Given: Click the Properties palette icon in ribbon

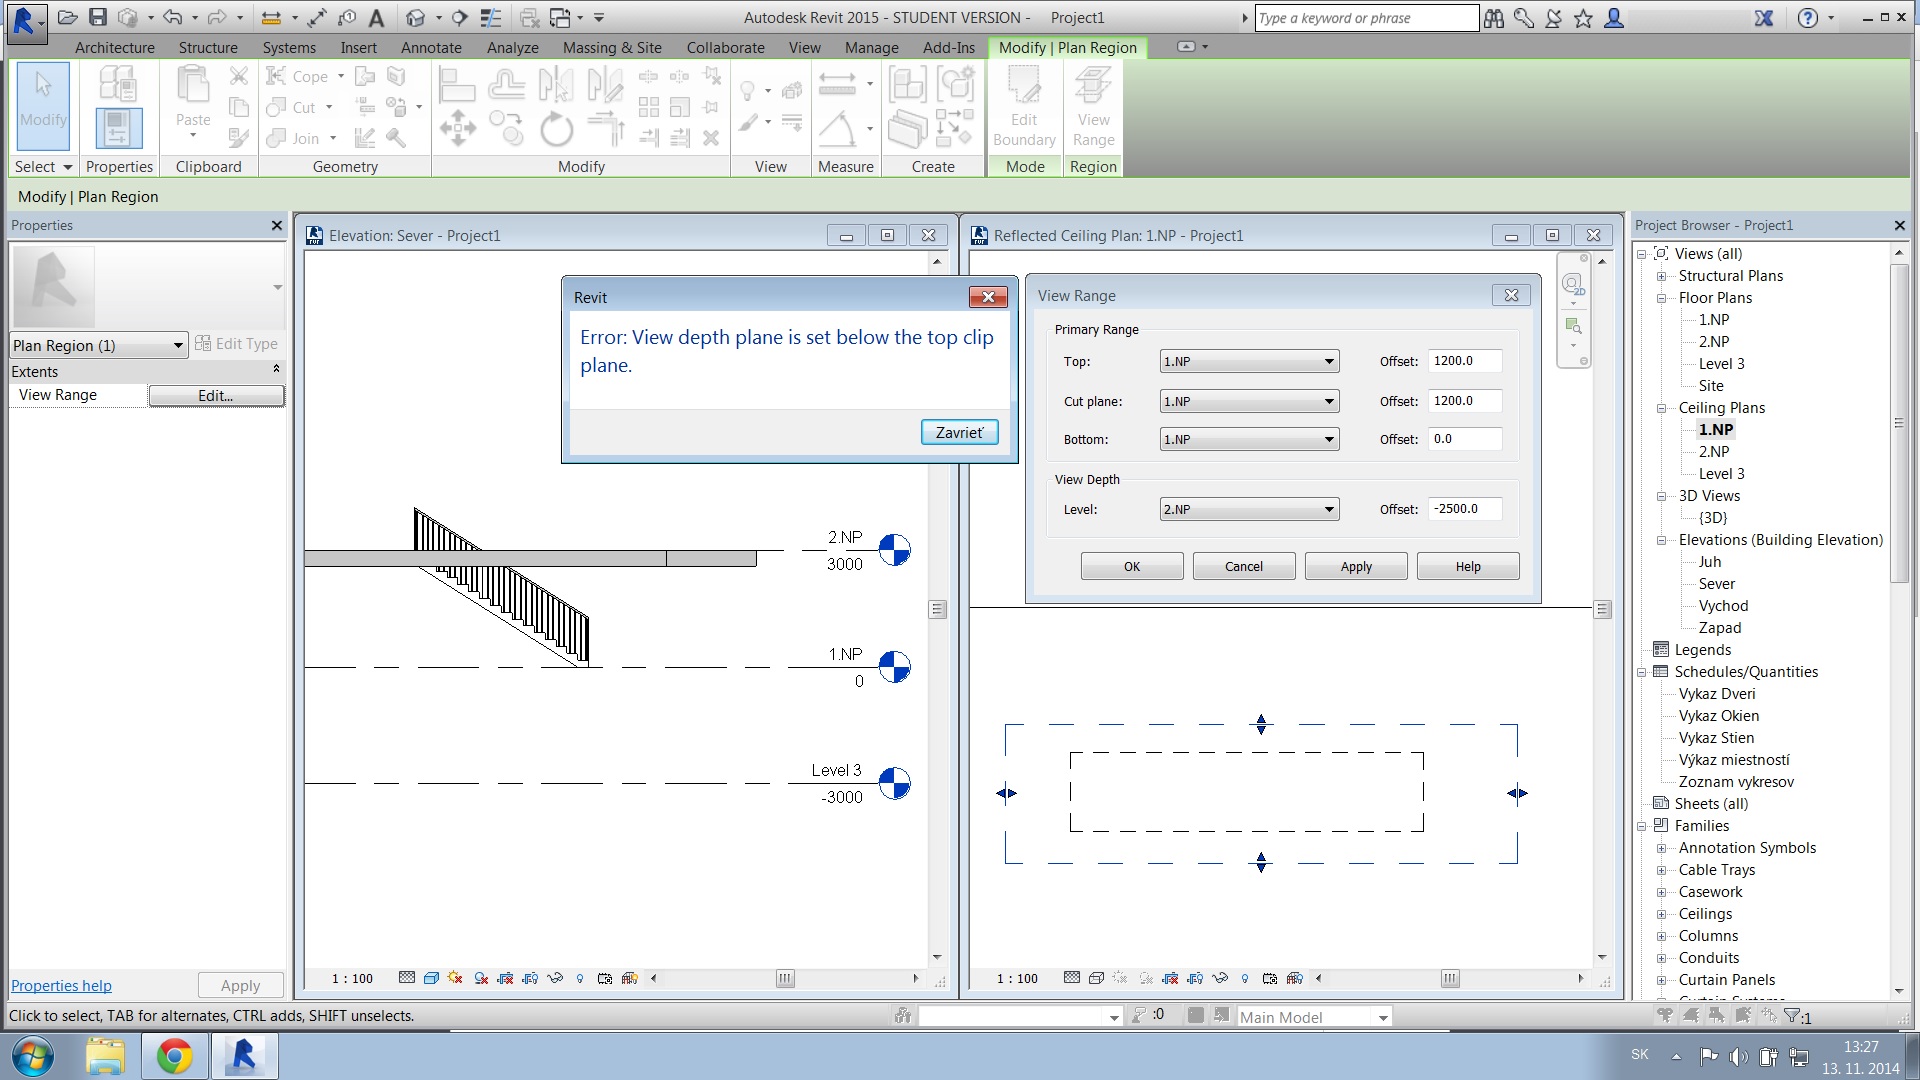Looking at the screenshot, I should click(x=119, y=128).
